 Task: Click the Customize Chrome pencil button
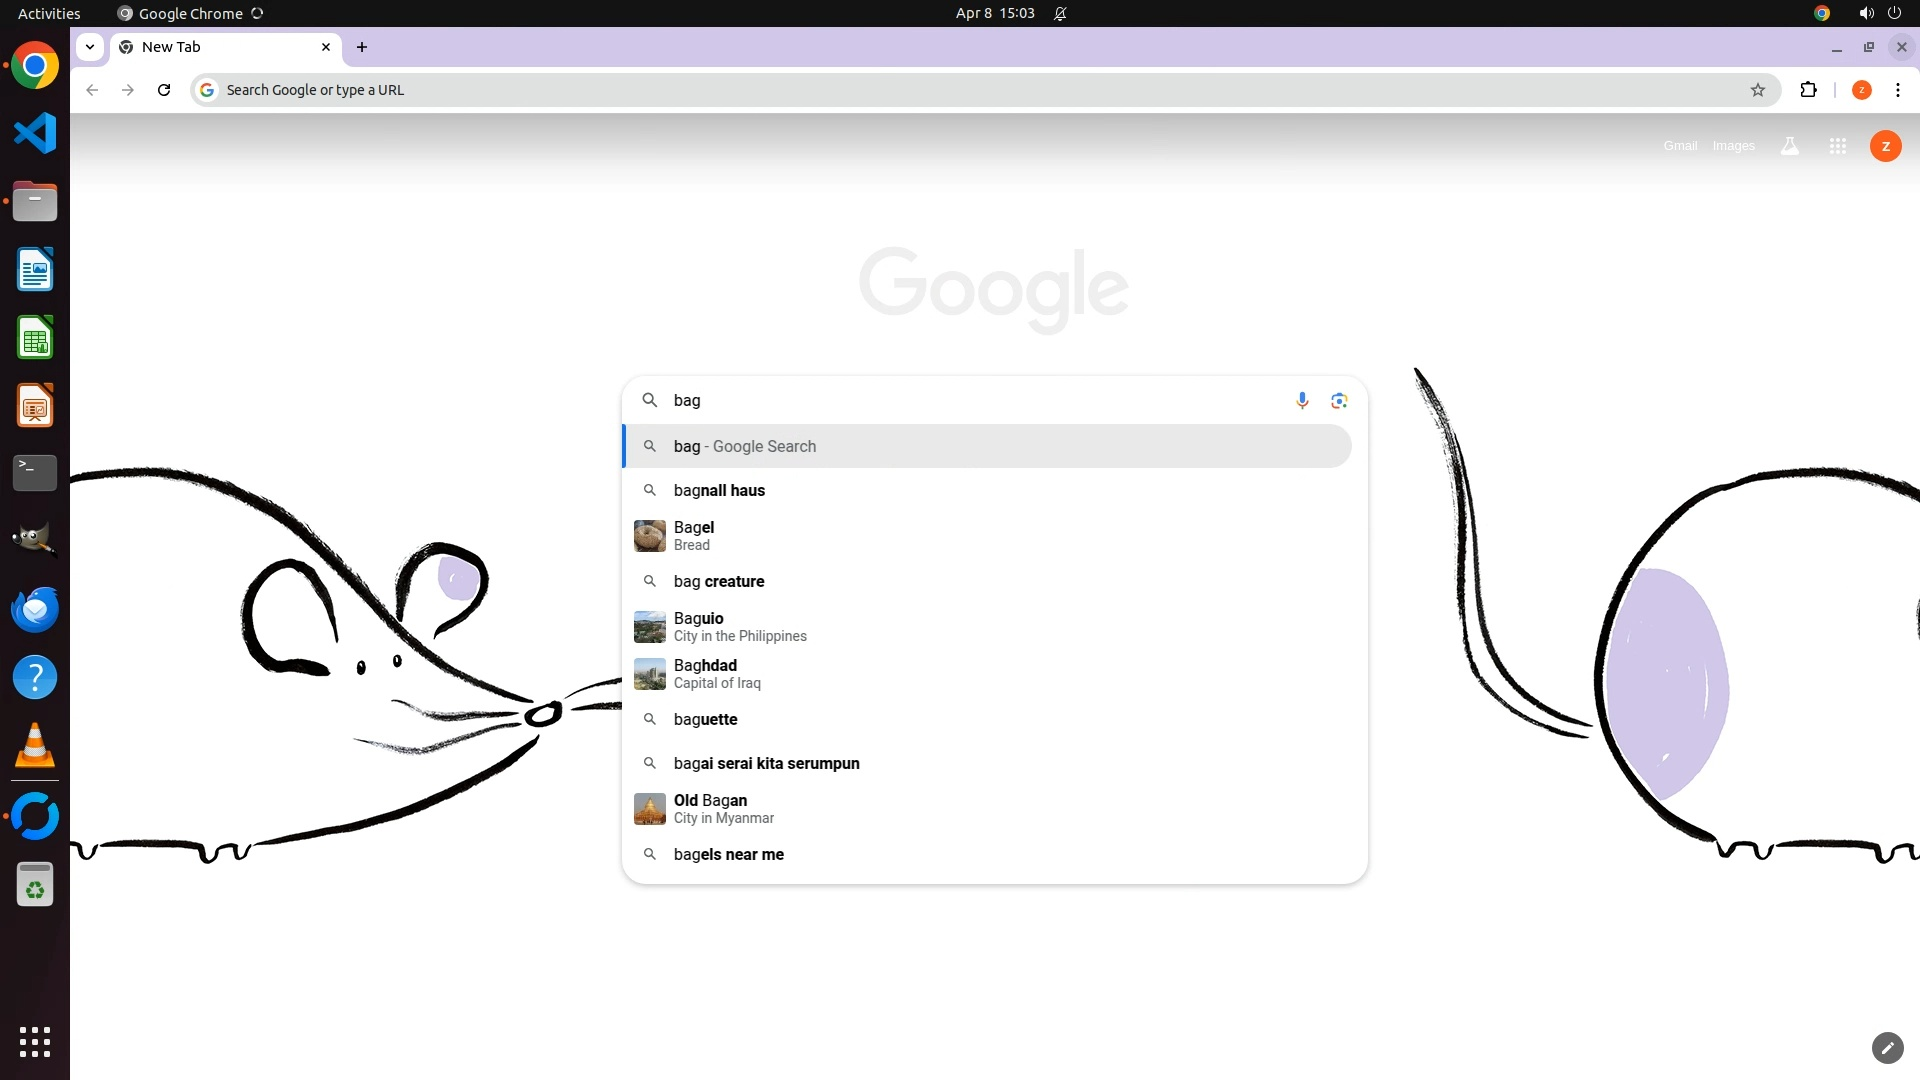coord(1887,1047)
